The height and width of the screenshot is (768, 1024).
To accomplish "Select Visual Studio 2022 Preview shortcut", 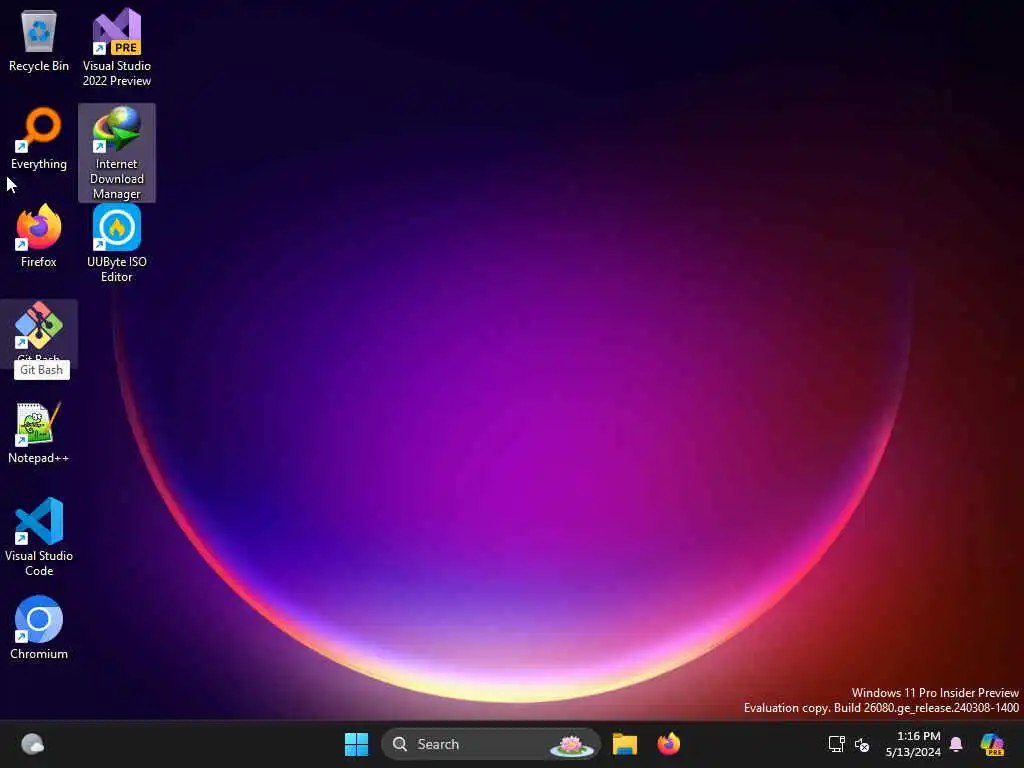I will coord(117,48).
